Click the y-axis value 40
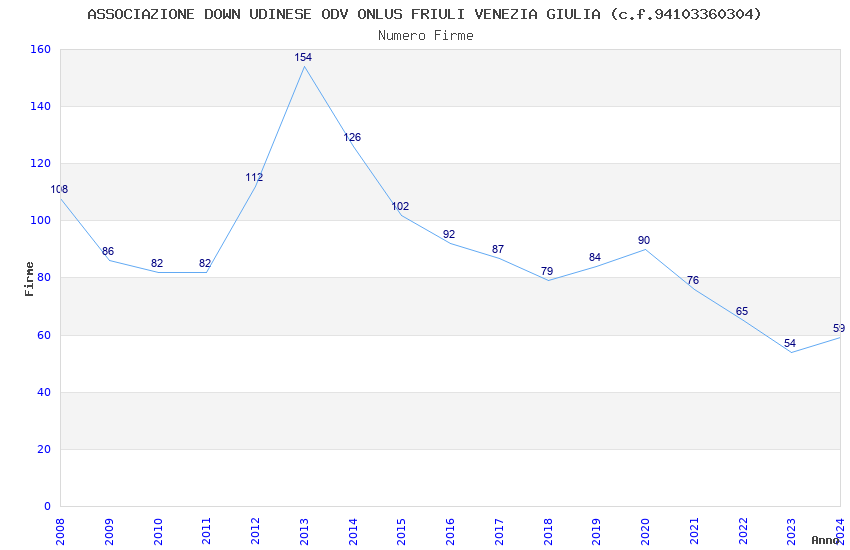Viewport: 850px width, 550px height. coord(43,392)
